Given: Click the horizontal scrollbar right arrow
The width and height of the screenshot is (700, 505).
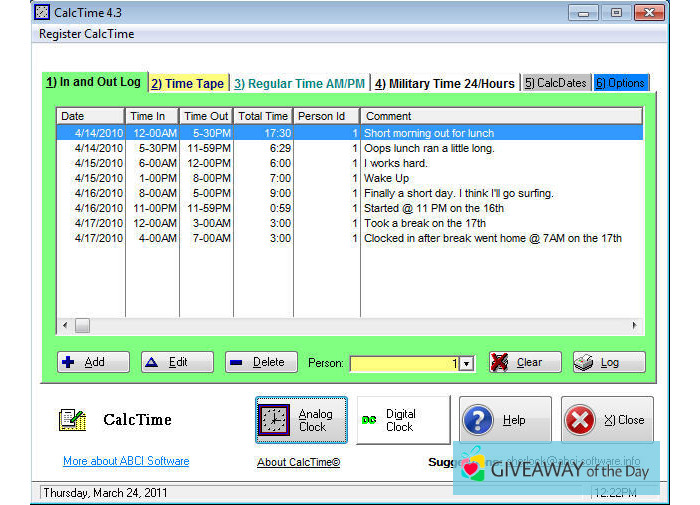Looking at the screenshot, I should [x=634, y=326].
